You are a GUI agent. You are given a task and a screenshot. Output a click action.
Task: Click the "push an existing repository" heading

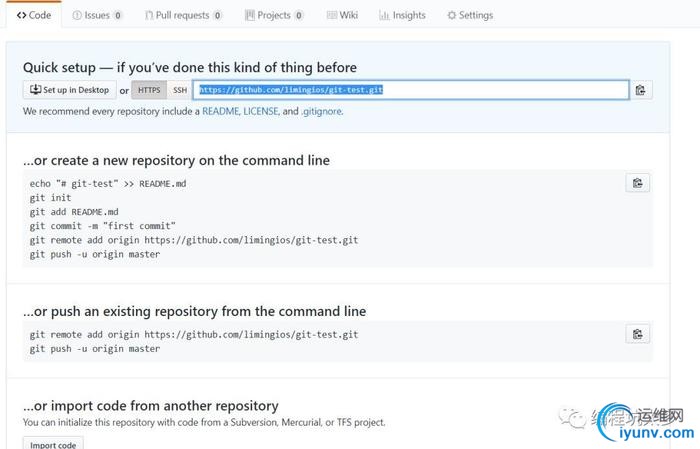coord(195,311)
